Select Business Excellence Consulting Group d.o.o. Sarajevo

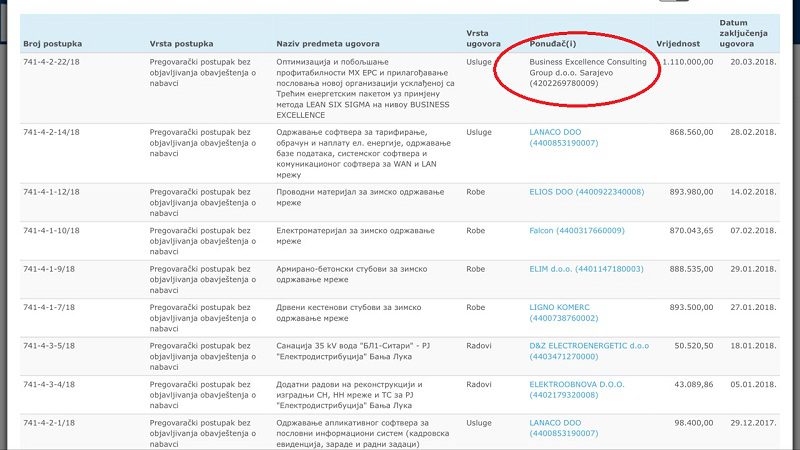(x=588, y=72)
